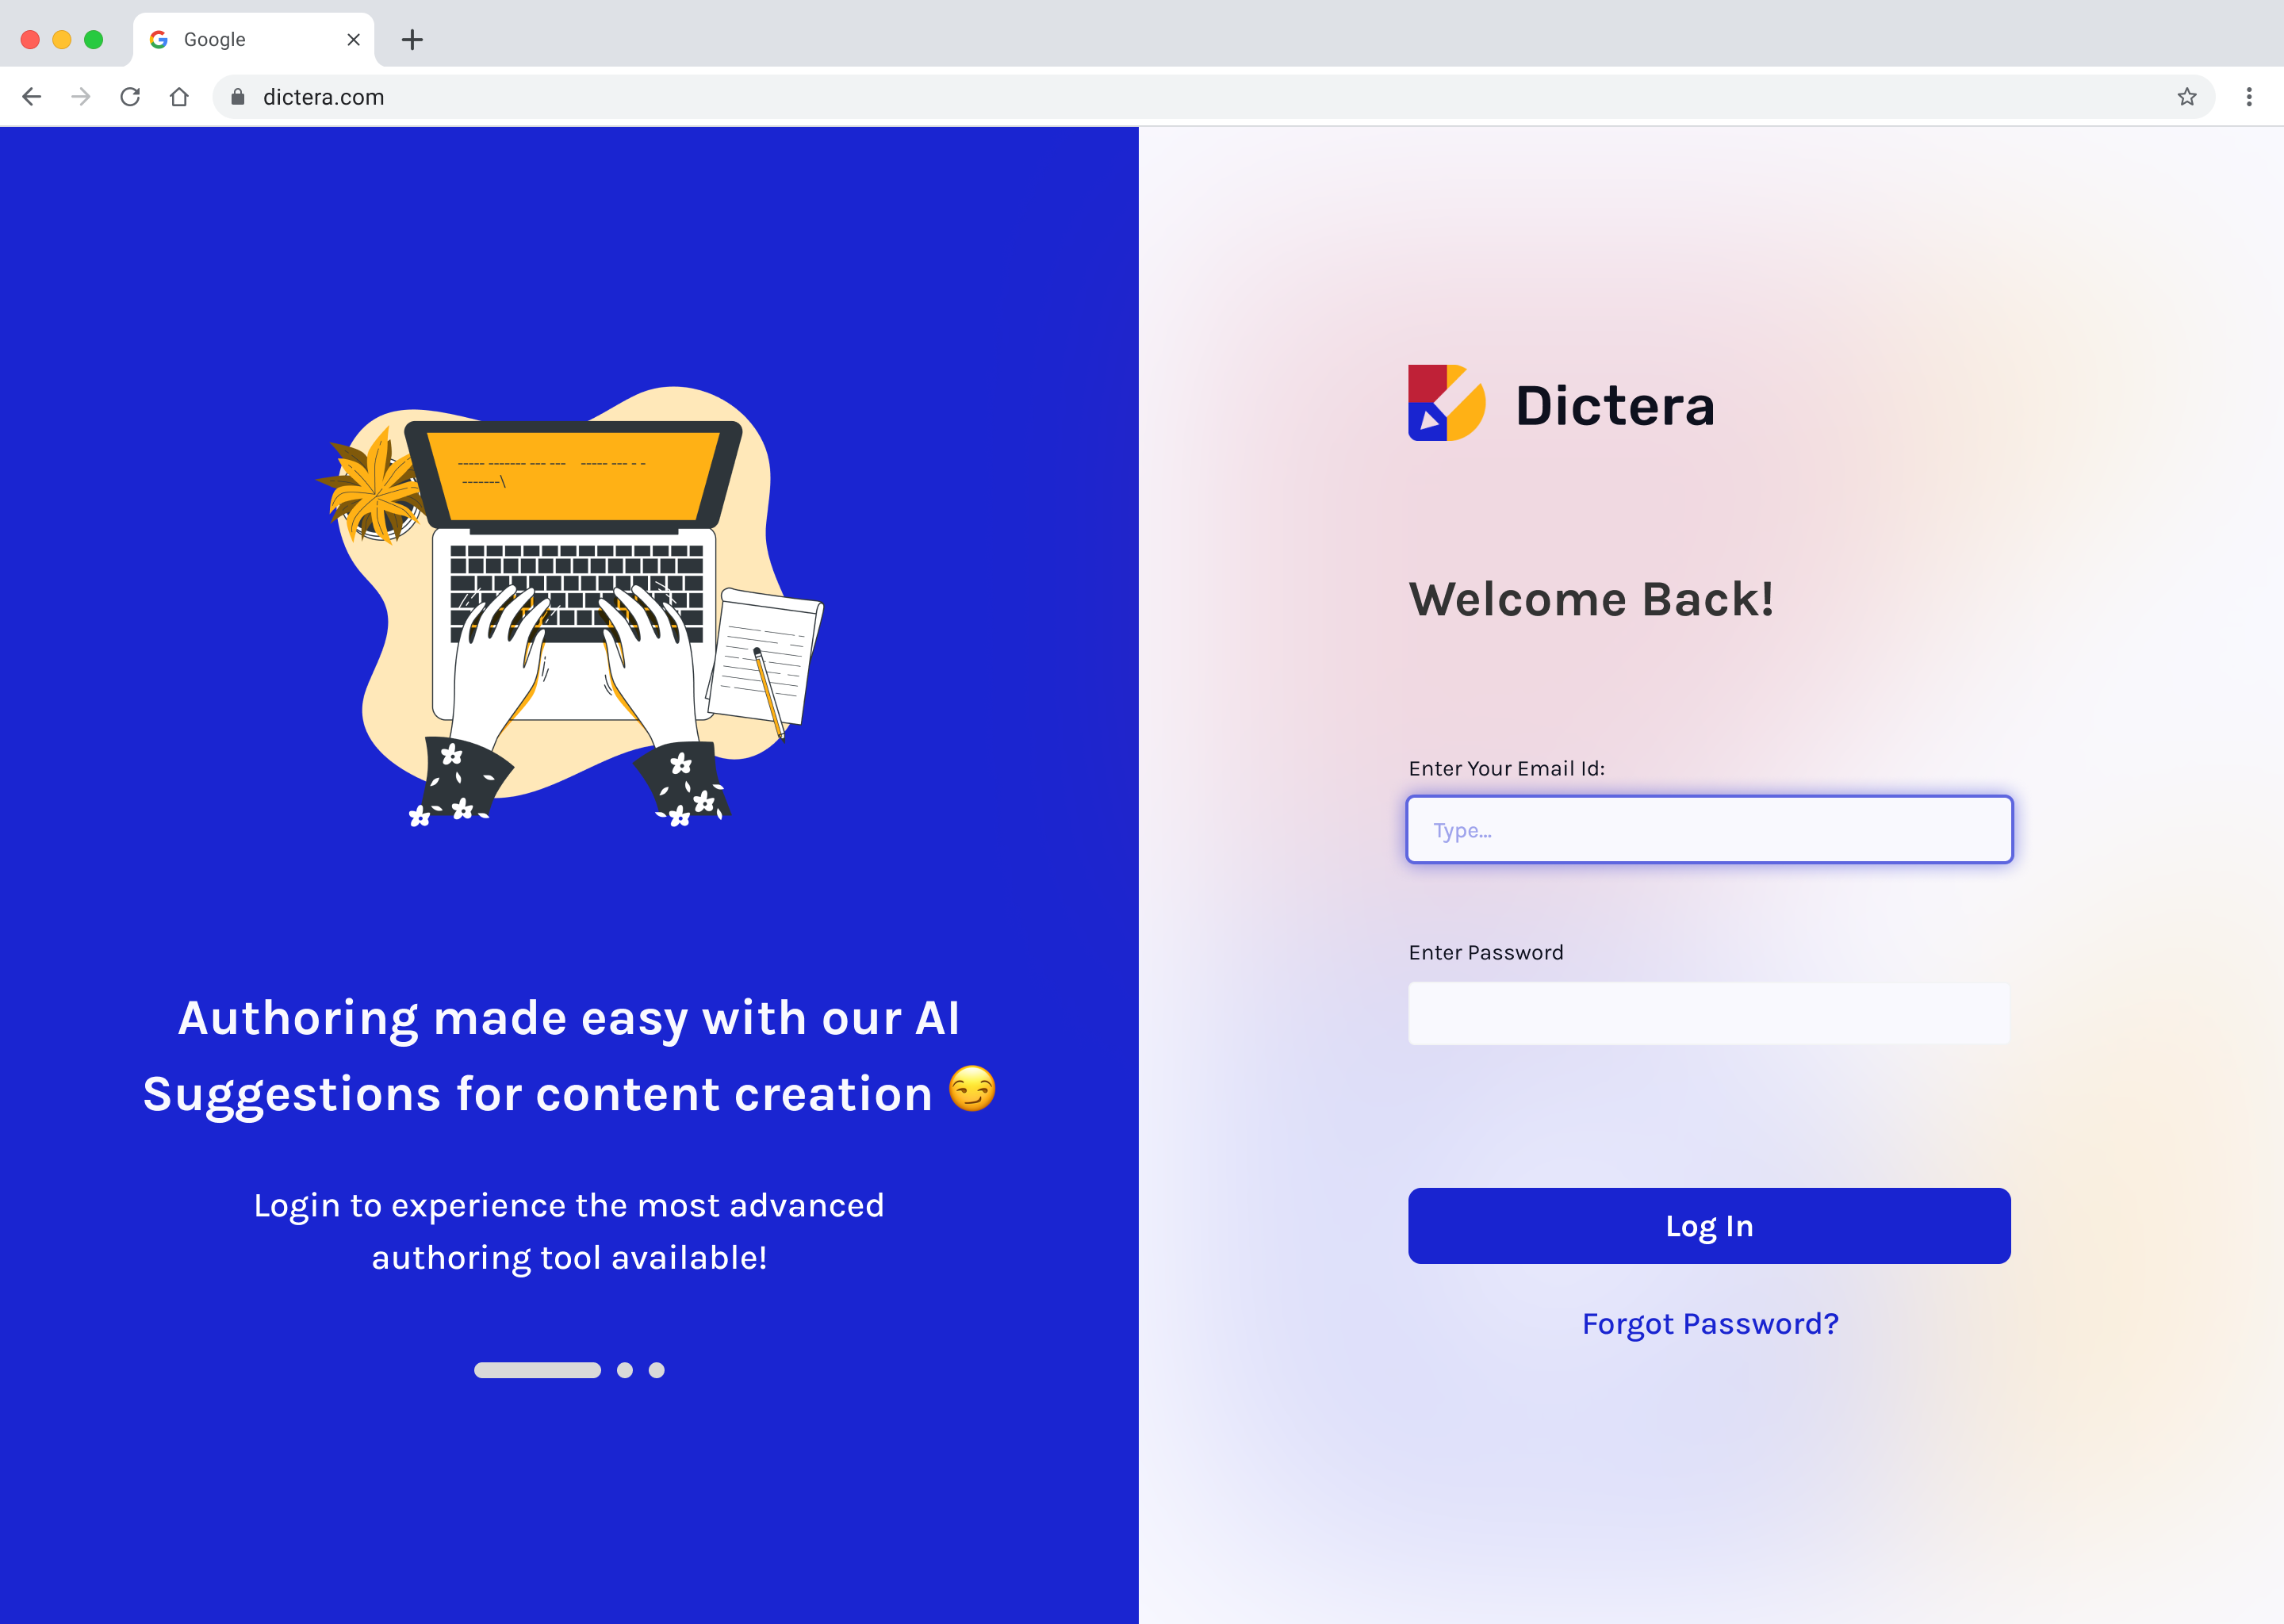Click the laptop typing illustration

click(x=570, y=606)
